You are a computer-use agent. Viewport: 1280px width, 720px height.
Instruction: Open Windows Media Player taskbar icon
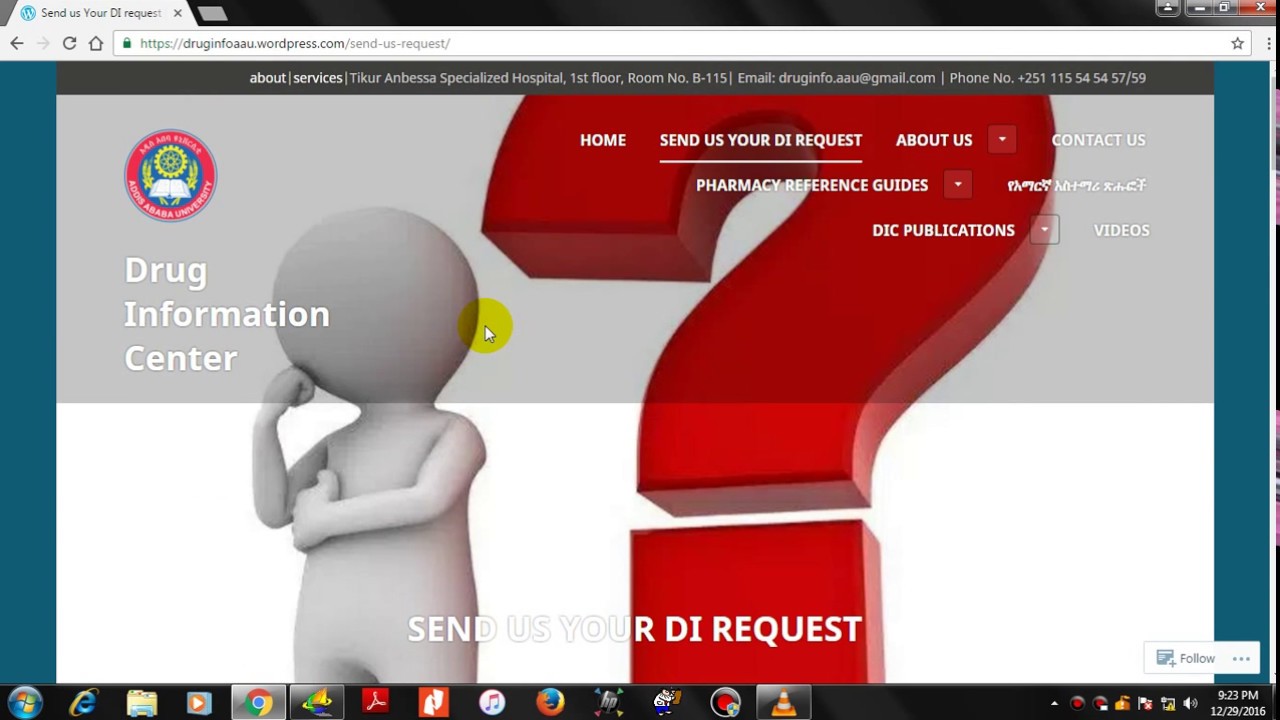point(199,703)
